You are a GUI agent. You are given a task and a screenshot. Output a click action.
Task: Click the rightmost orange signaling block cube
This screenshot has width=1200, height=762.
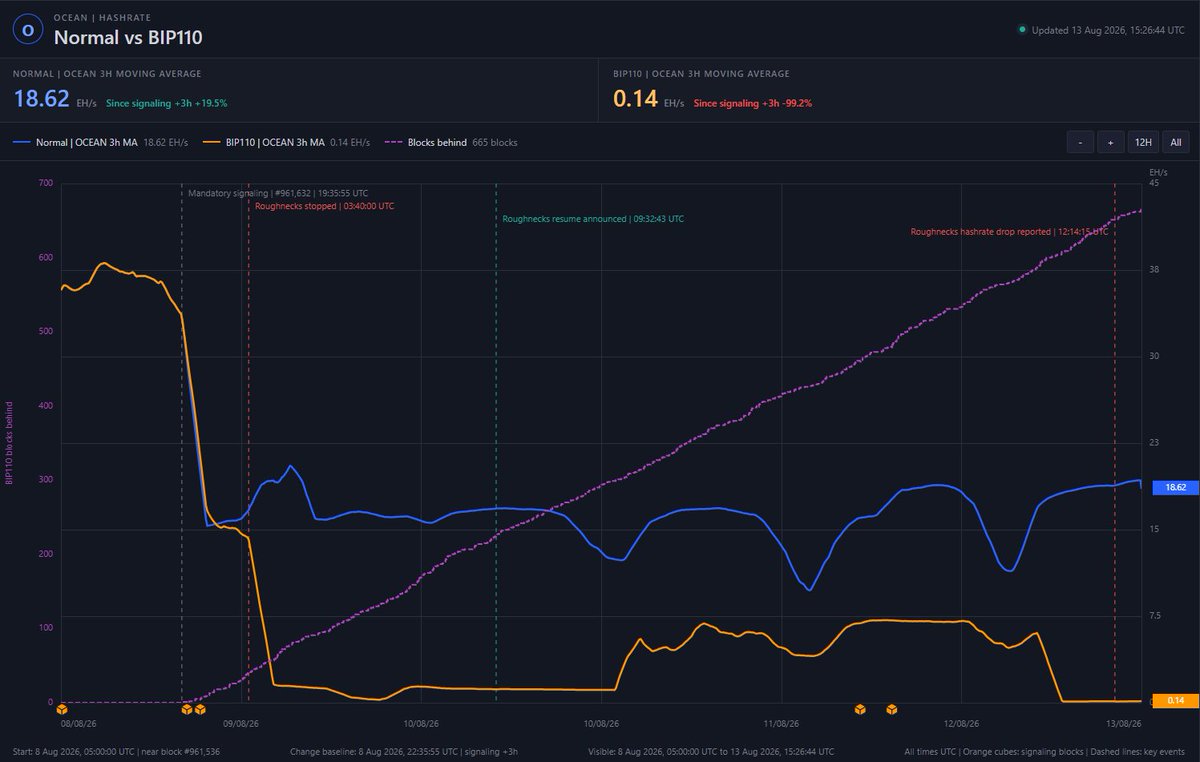click(x=892, y=709)
